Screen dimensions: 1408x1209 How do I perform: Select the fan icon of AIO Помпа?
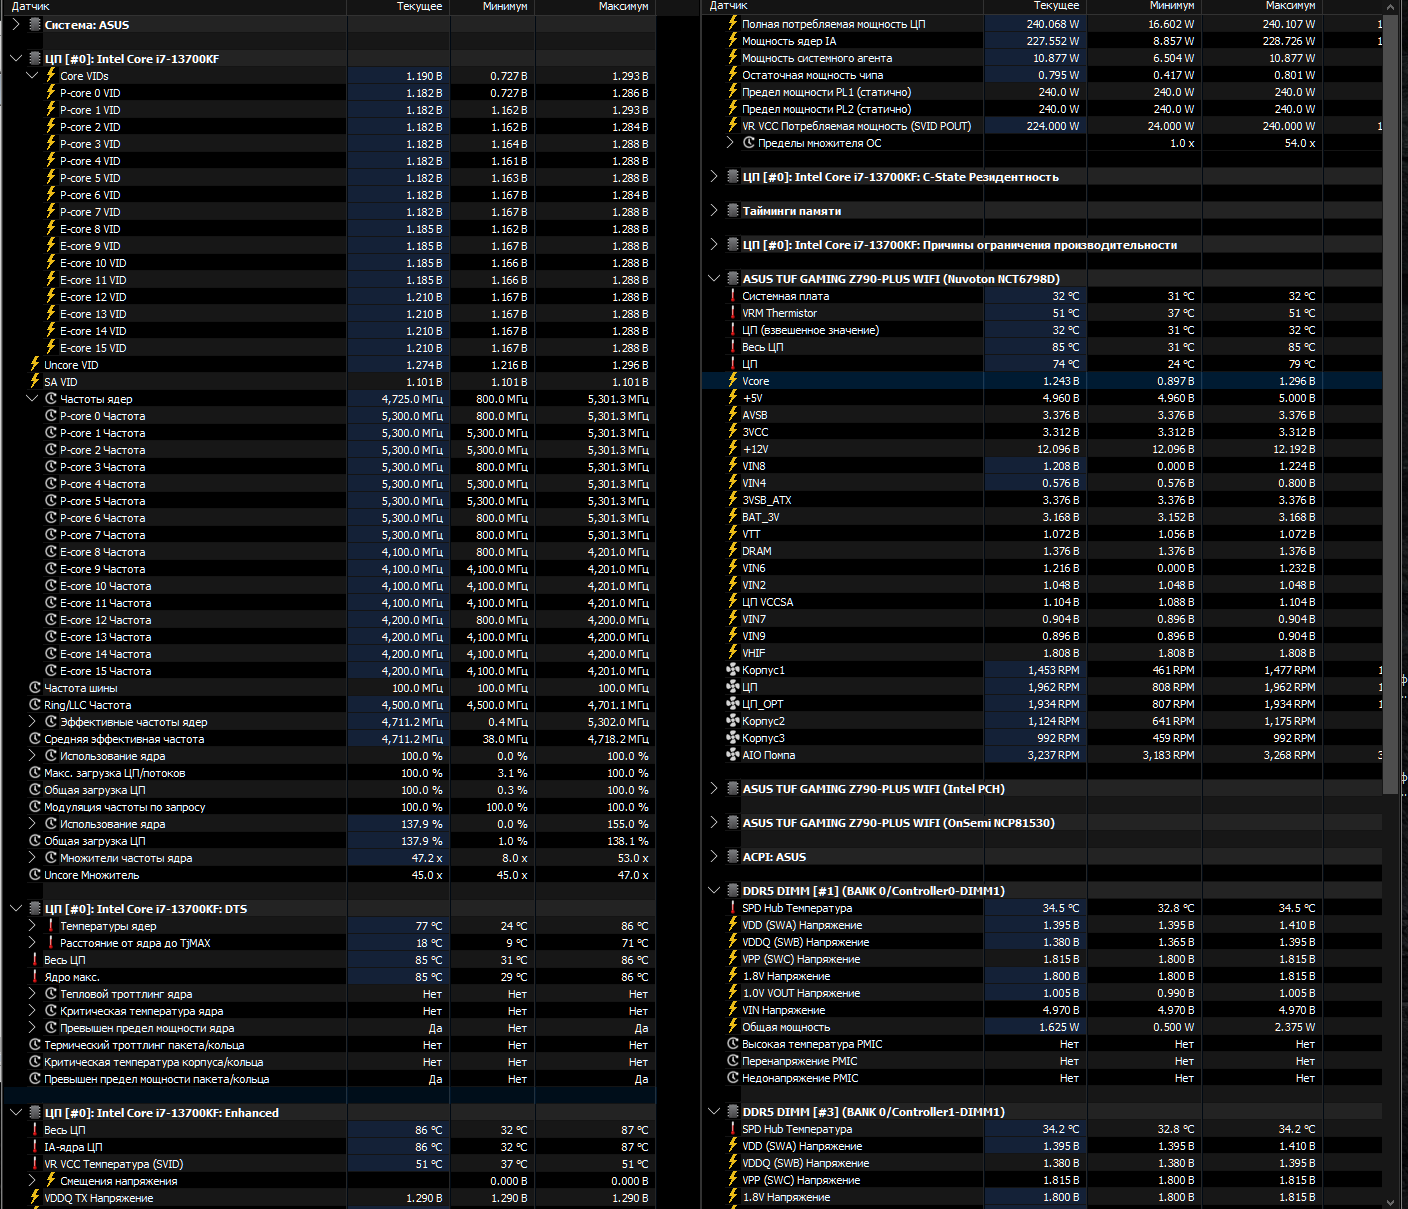(x=733, y=754)
